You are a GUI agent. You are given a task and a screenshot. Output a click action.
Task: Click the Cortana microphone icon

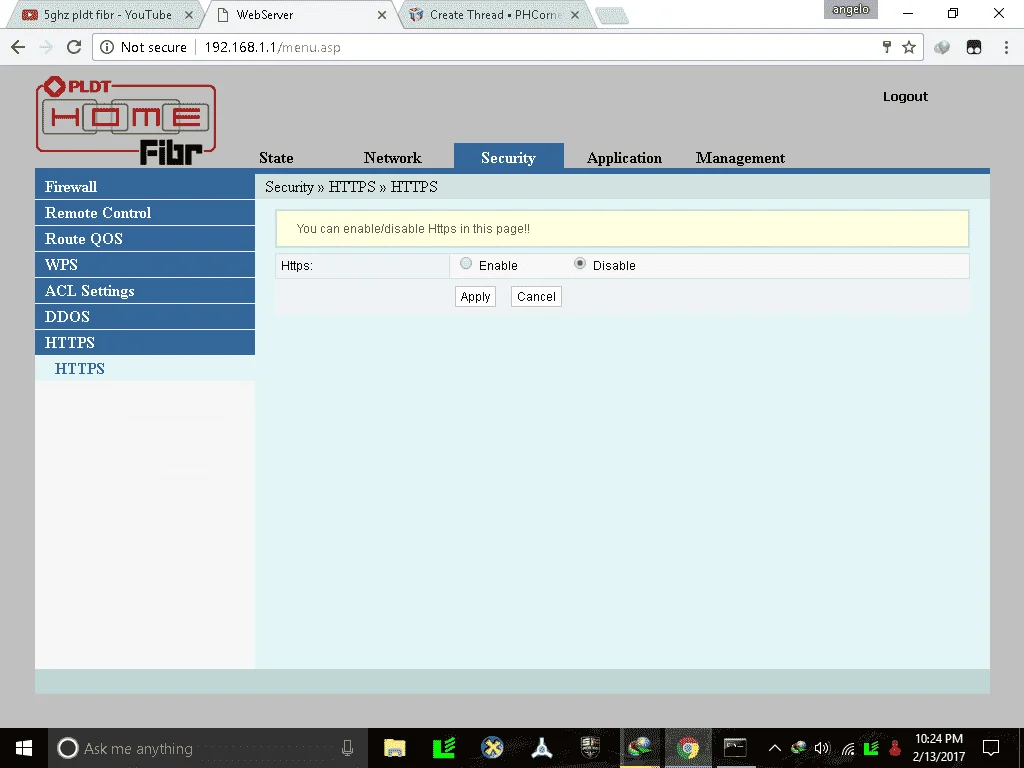tap(347, 748)
